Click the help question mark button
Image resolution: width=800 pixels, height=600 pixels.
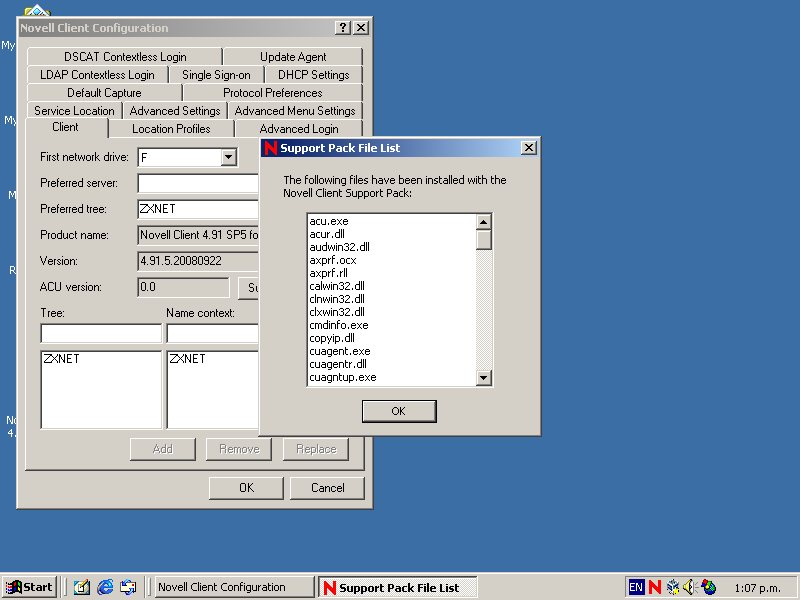coord(342,28)
